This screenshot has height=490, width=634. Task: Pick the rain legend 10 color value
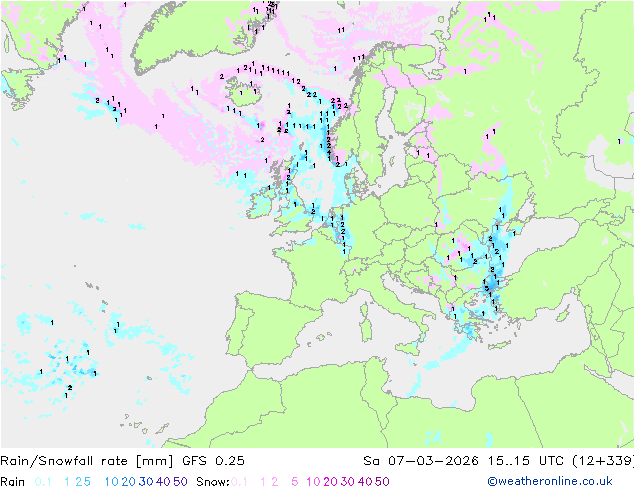112,482
